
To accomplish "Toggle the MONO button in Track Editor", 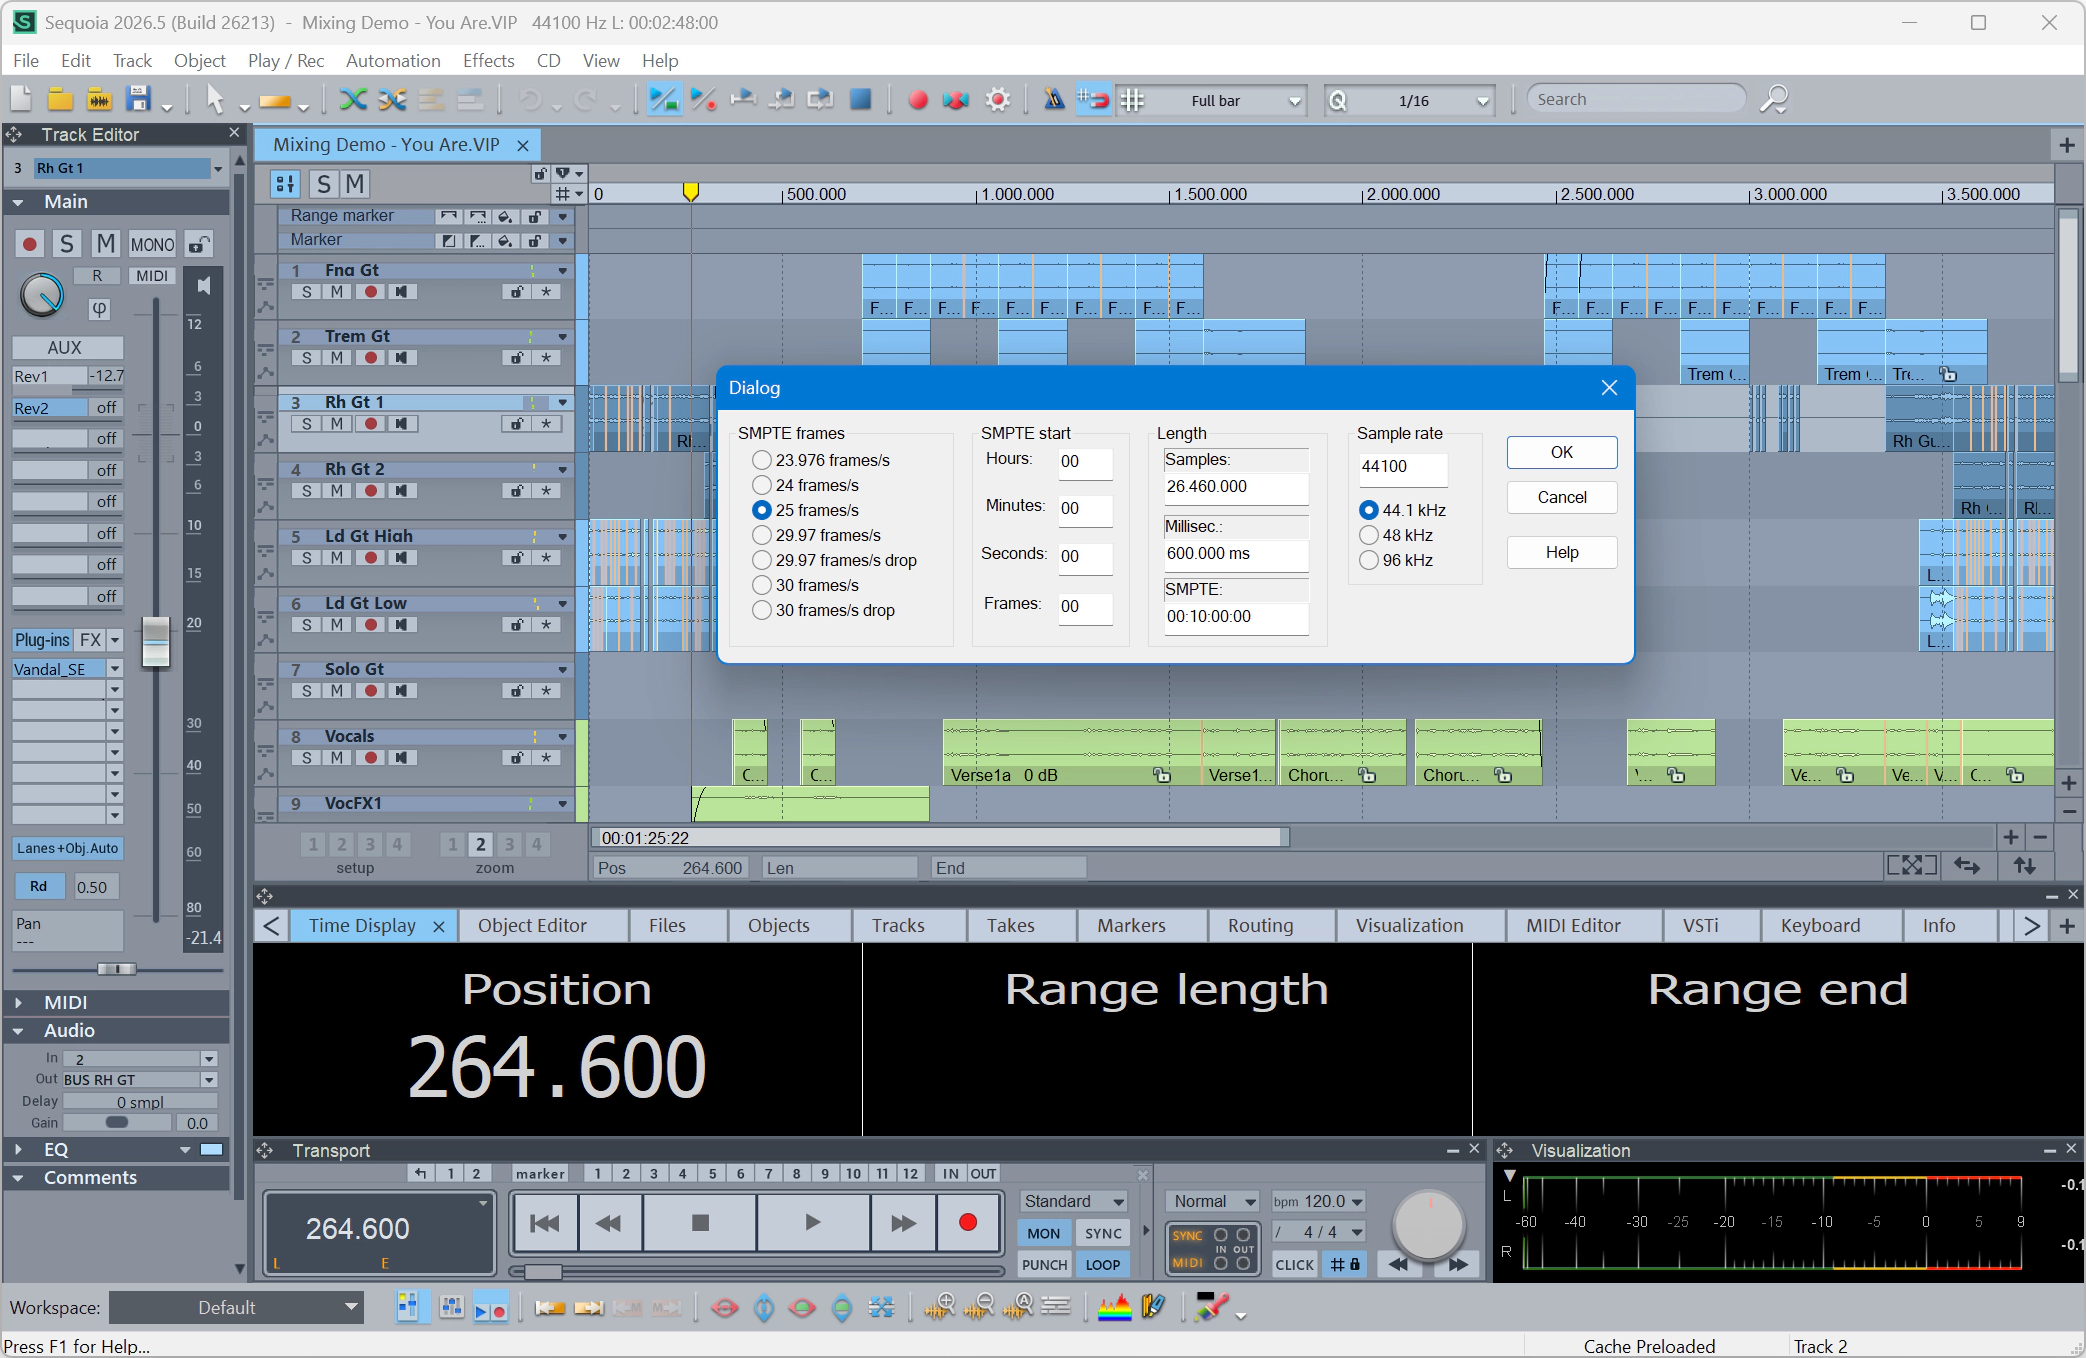I will coord(152,244).
